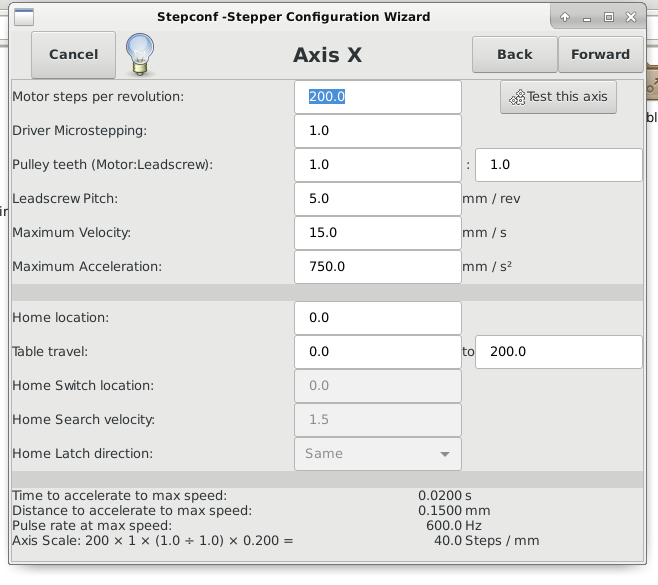
Task: Maximize the Stepconf wizard window
Action: [608, 17]
